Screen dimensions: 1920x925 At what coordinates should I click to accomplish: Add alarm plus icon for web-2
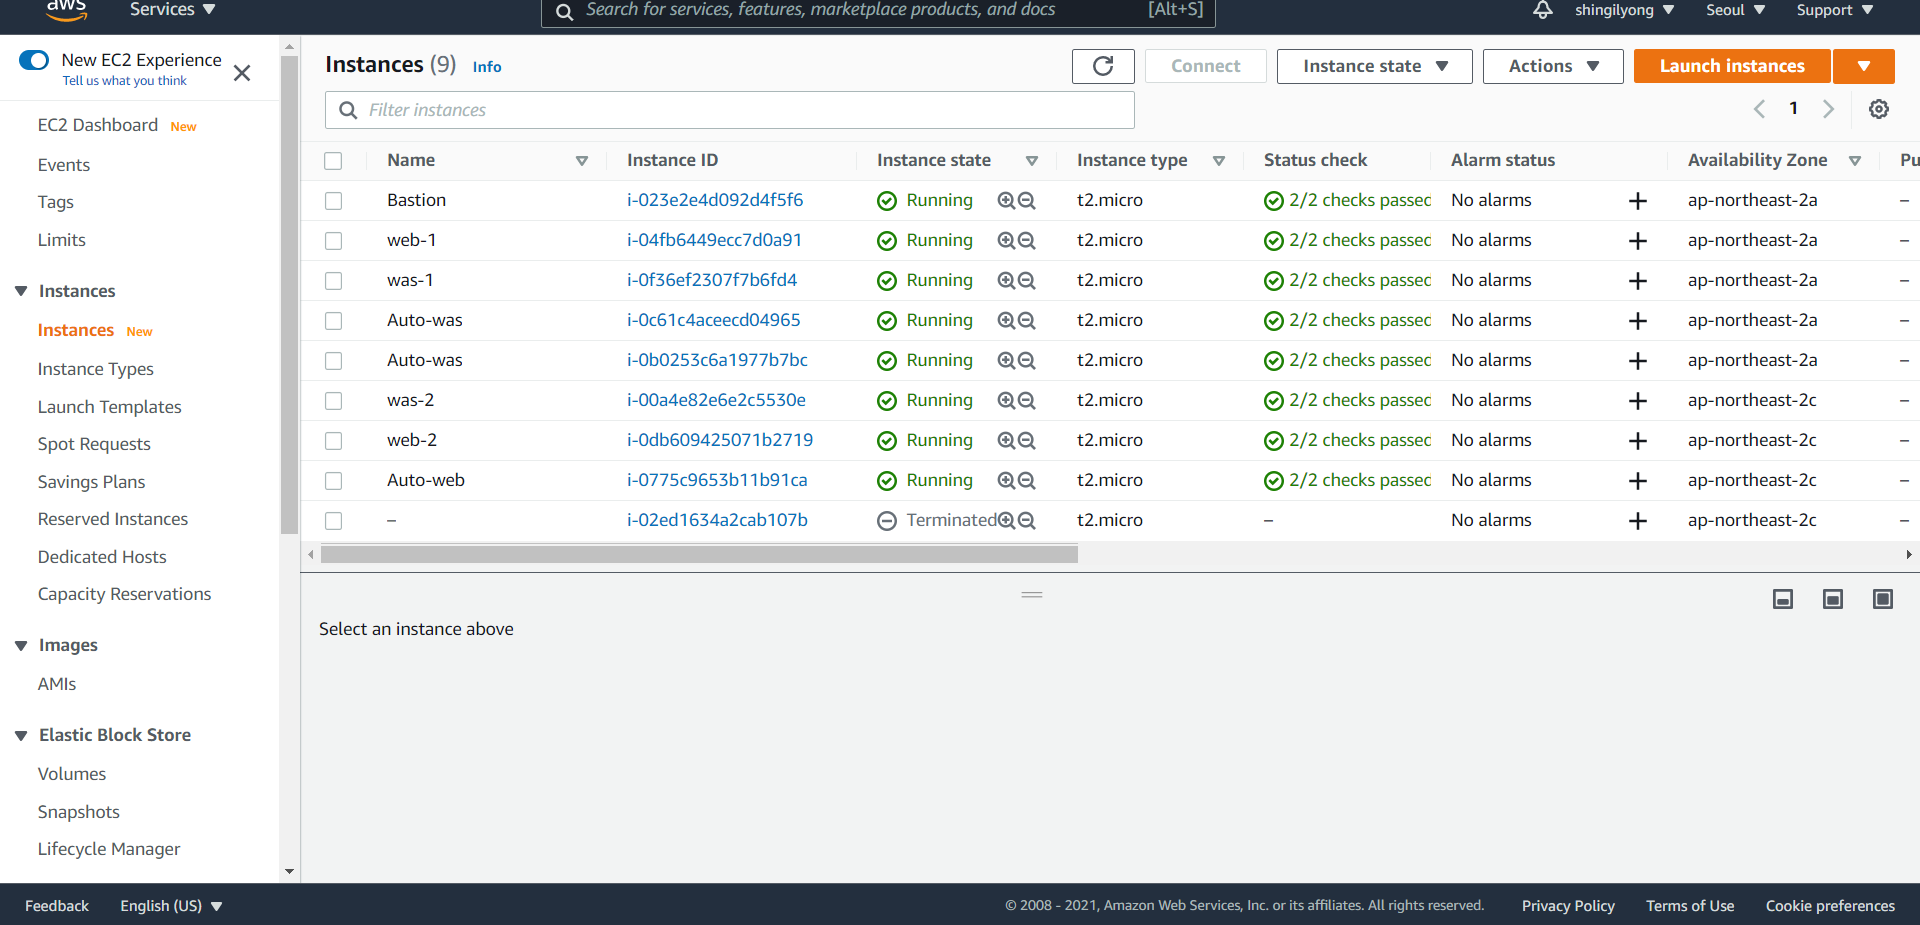1638,441
